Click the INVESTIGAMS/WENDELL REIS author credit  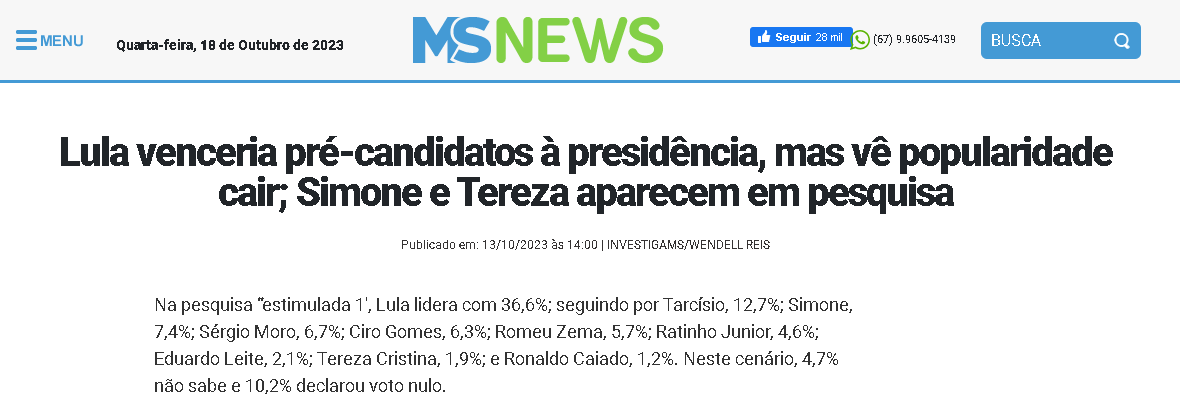tap(689, 245)
